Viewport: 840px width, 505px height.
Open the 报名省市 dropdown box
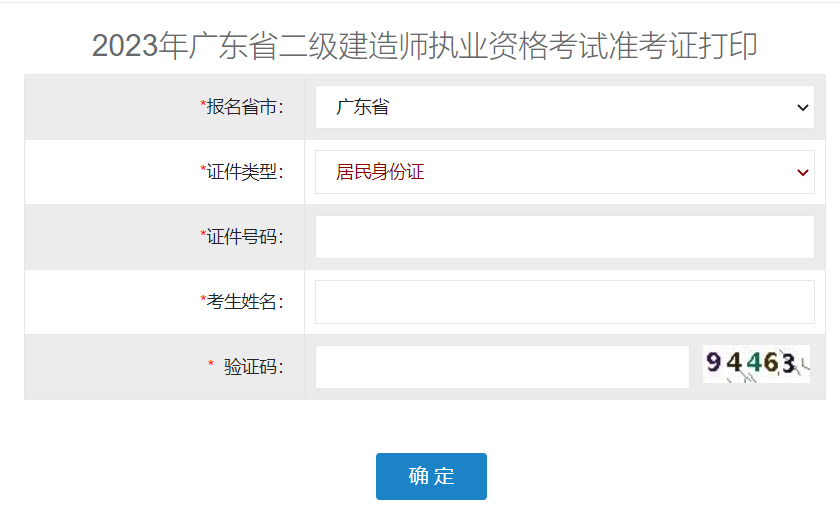click(x=565, y=107)
